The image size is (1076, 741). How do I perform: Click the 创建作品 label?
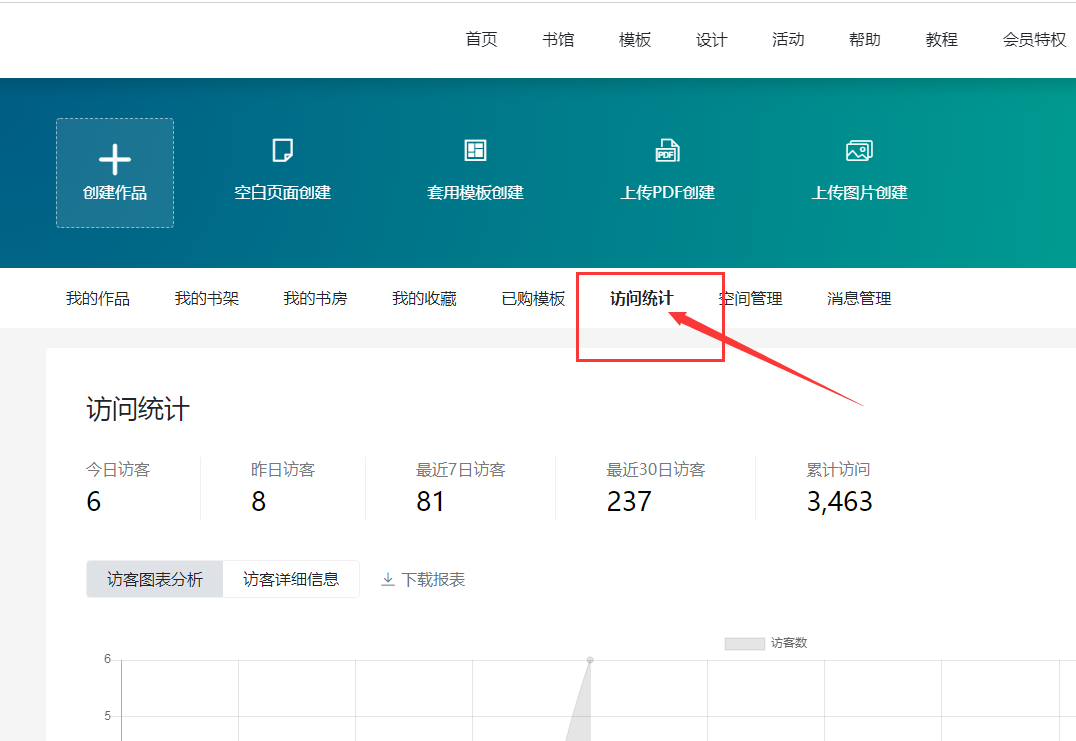115,193
